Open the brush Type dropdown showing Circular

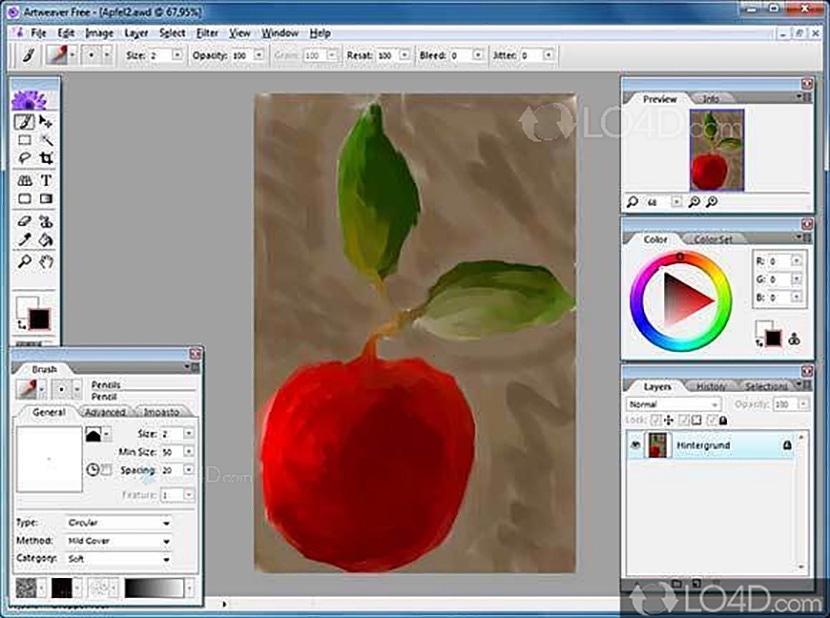click(118, 522)
